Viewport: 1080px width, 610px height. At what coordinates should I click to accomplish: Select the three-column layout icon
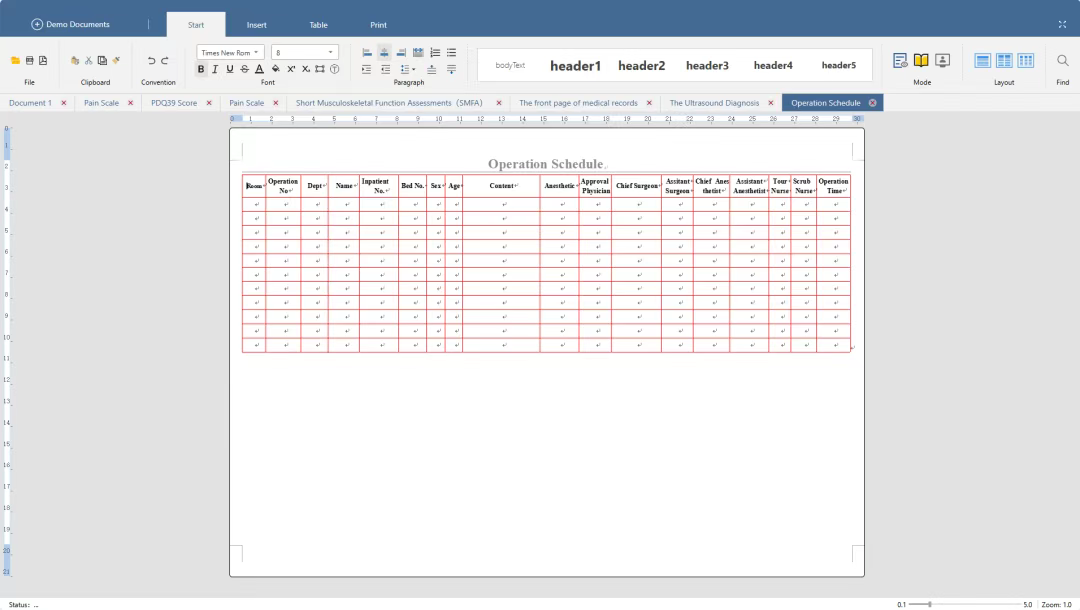point(1025,61)
